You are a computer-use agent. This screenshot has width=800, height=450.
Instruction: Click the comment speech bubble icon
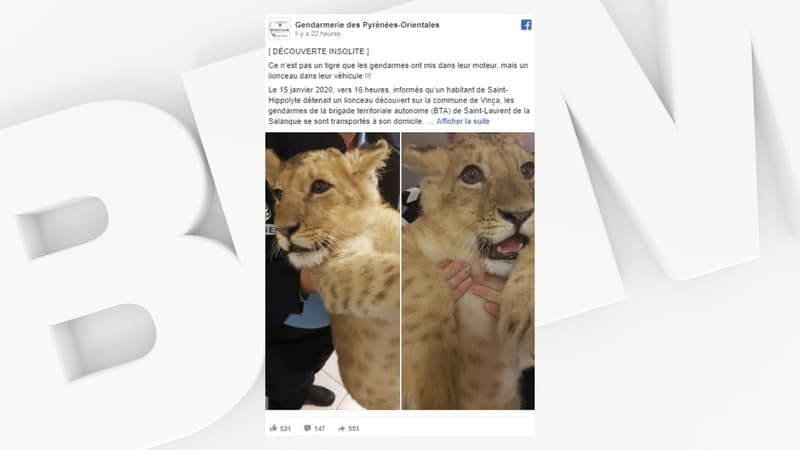coord(307,428)
